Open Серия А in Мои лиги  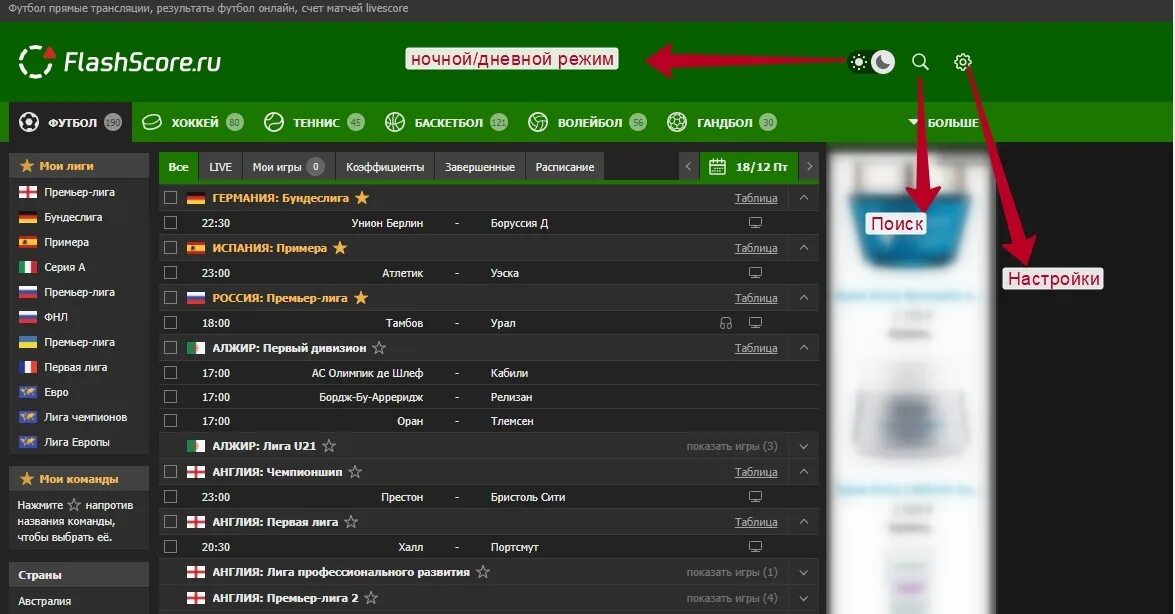pyautogui.click(x=64, y=267)
